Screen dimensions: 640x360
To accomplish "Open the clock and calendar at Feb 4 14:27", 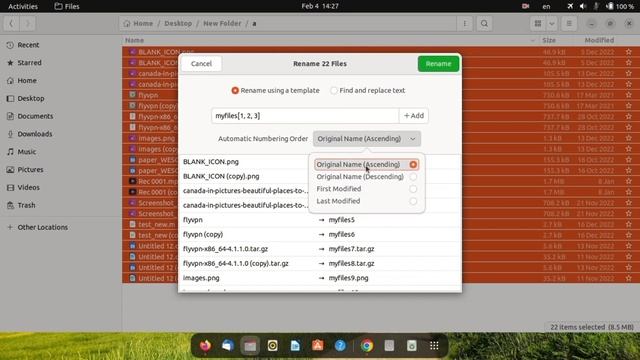I will pos(320,6).
